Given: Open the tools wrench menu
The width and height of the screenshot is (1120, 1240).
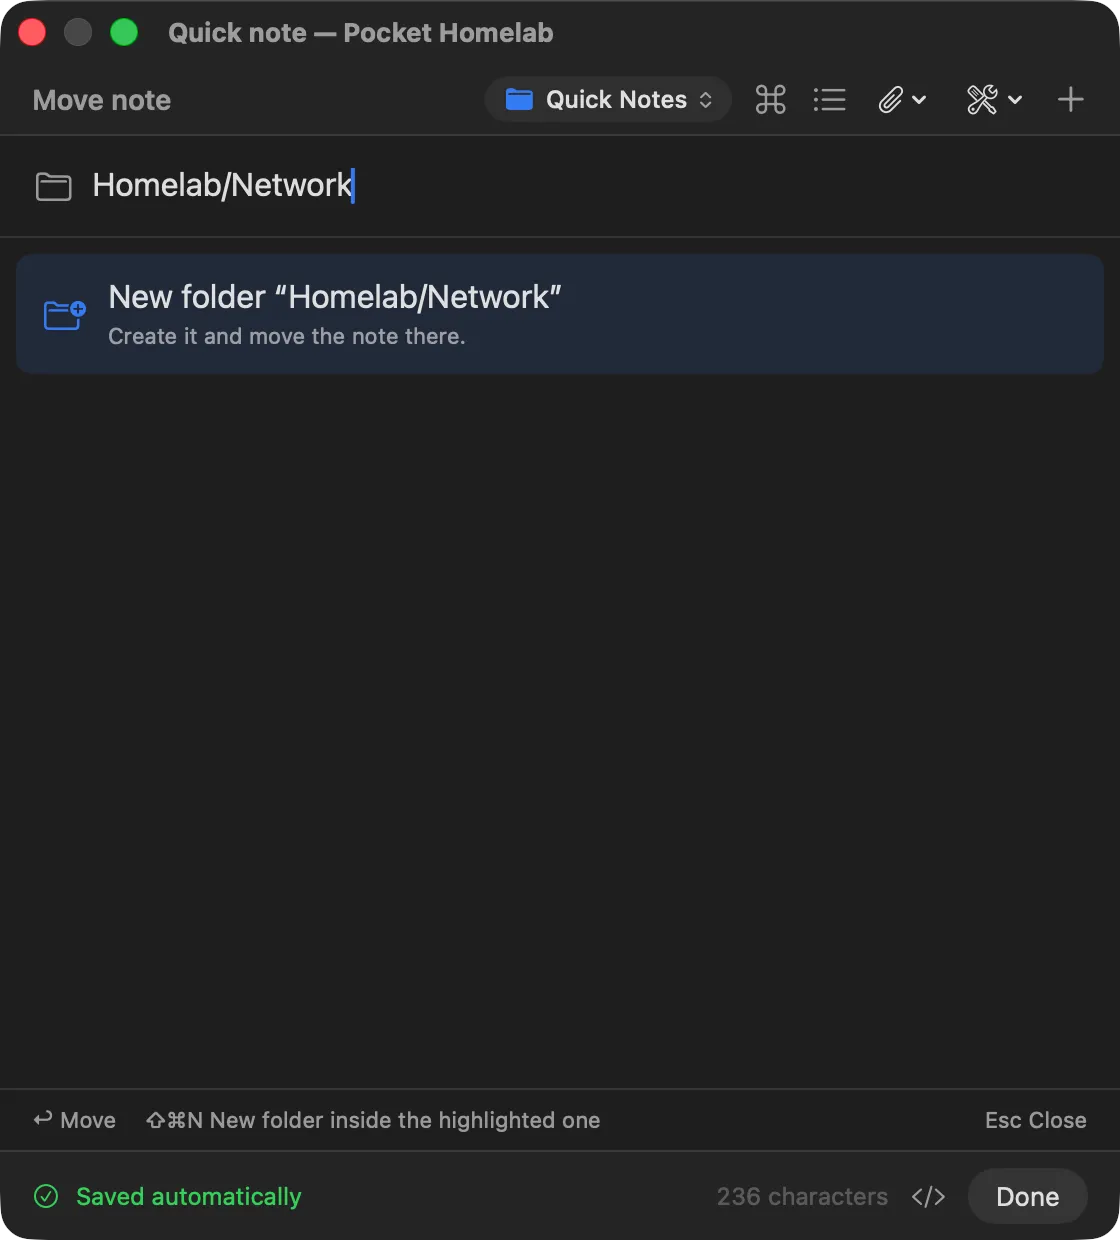Looking at the screenshot, I should pos(994,100).
